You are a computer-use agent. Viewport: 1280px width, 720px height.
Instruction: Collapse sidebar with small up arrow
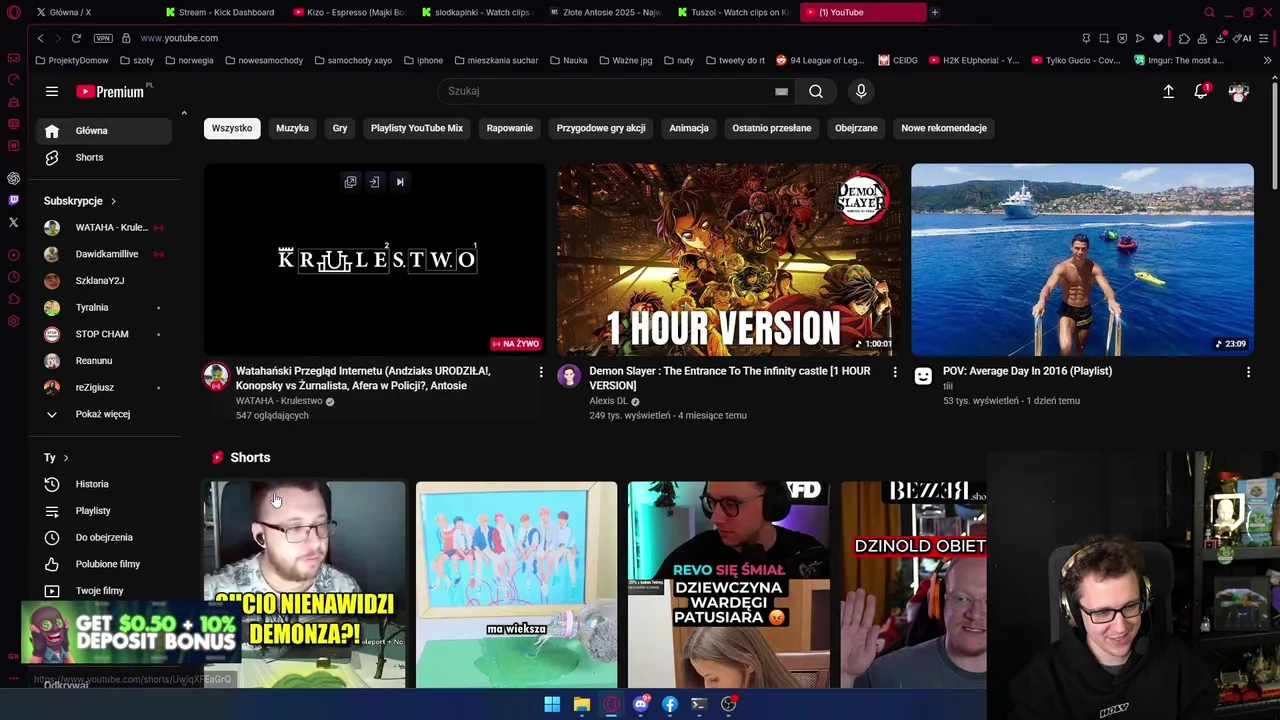click(x=184, y=113)
